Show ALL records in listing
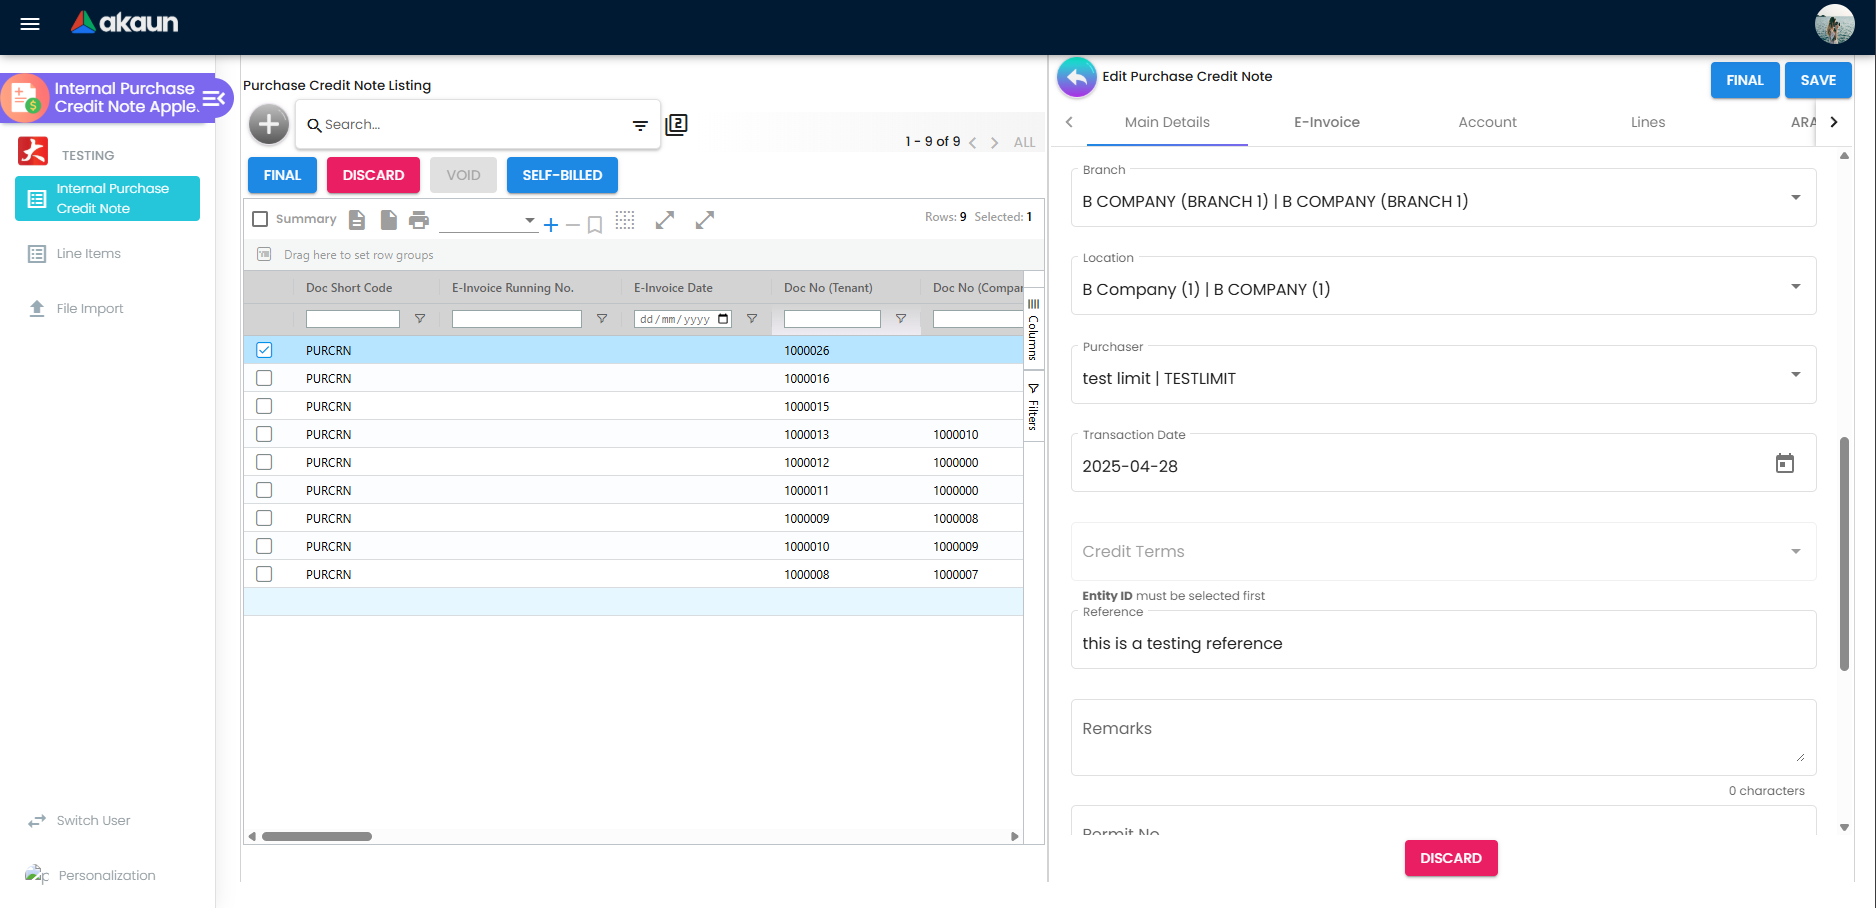Image resolution: width=1876 pixels, height=908 pixels. point(1024,142)
